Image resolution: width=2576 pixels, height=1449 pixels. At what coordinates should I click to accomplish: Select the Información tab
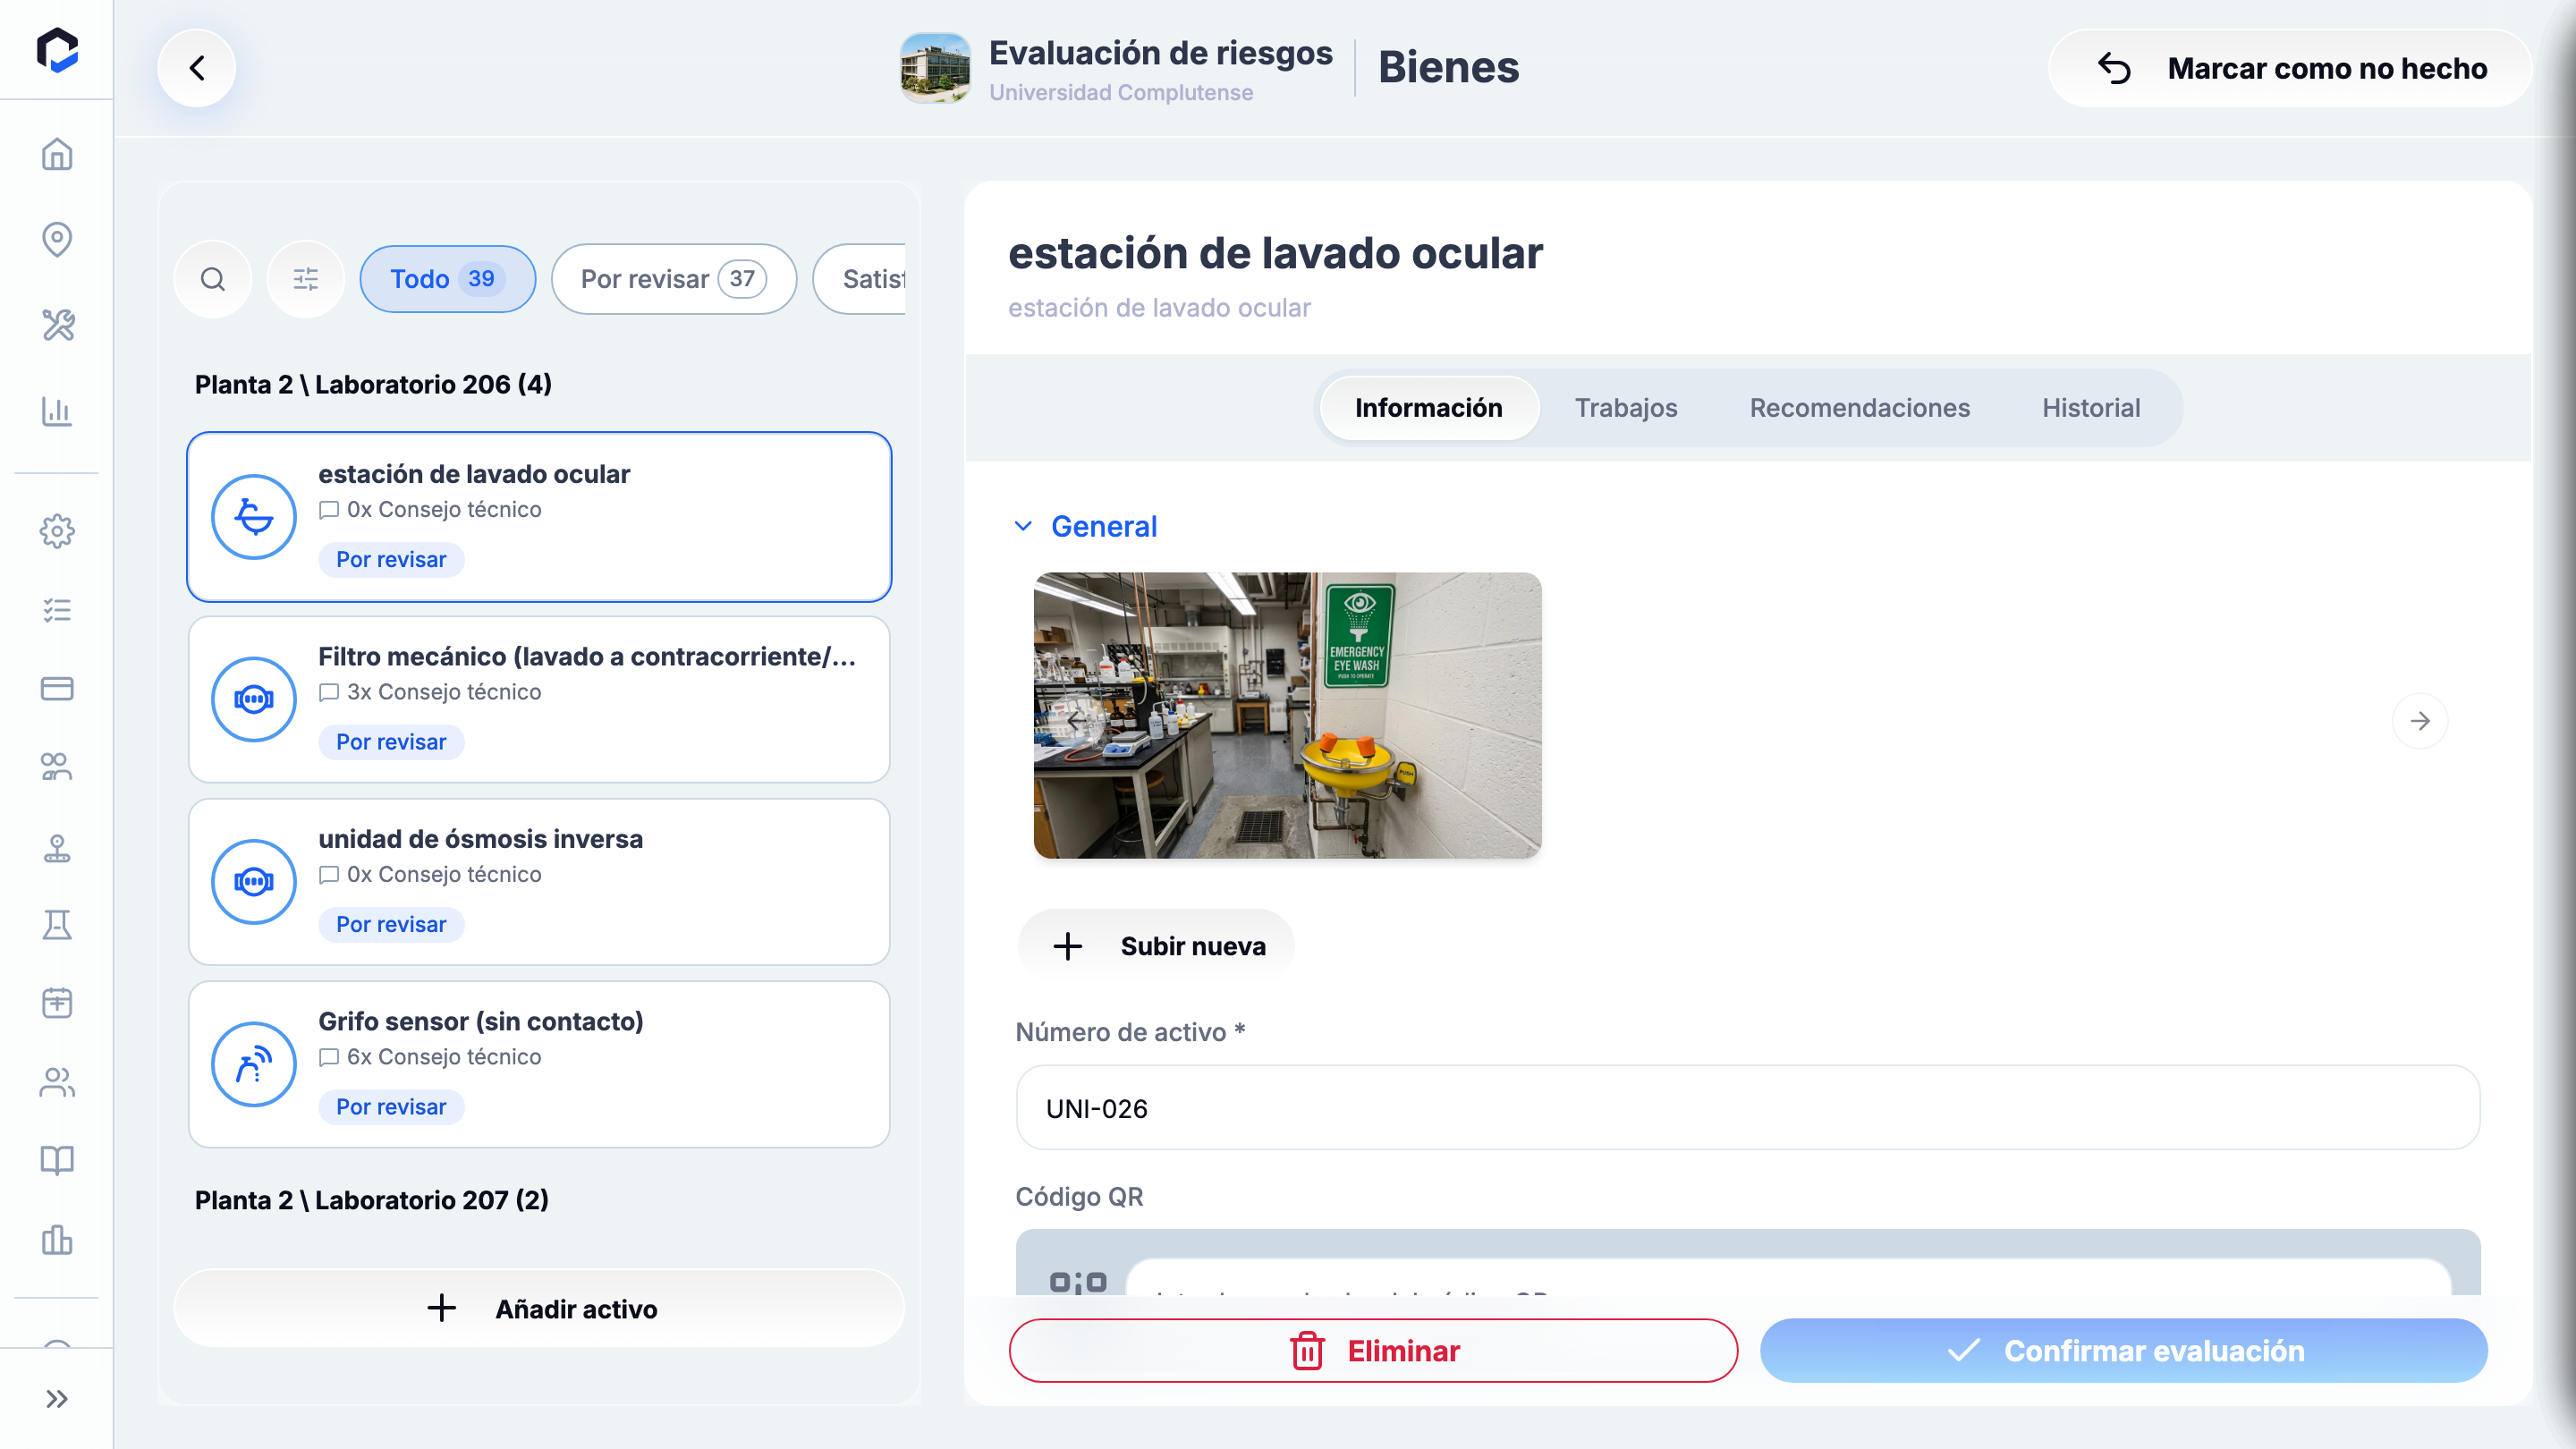click(1429, 408)
